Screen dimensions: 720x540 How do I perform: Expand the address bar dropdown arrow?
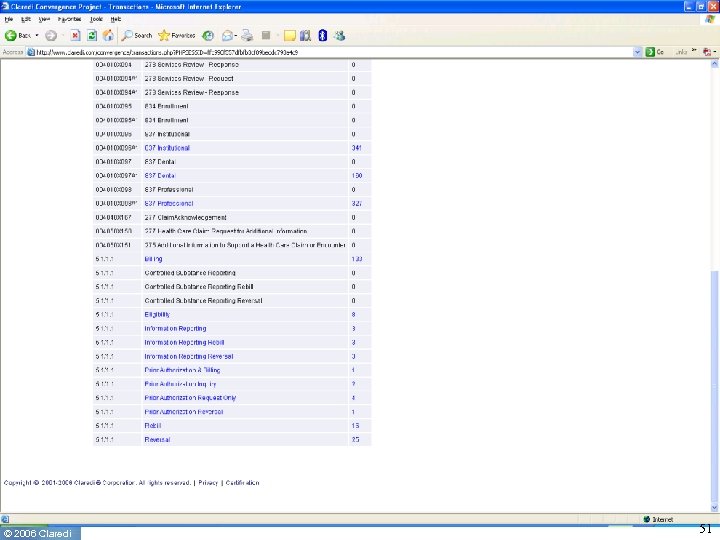point(637,52)
